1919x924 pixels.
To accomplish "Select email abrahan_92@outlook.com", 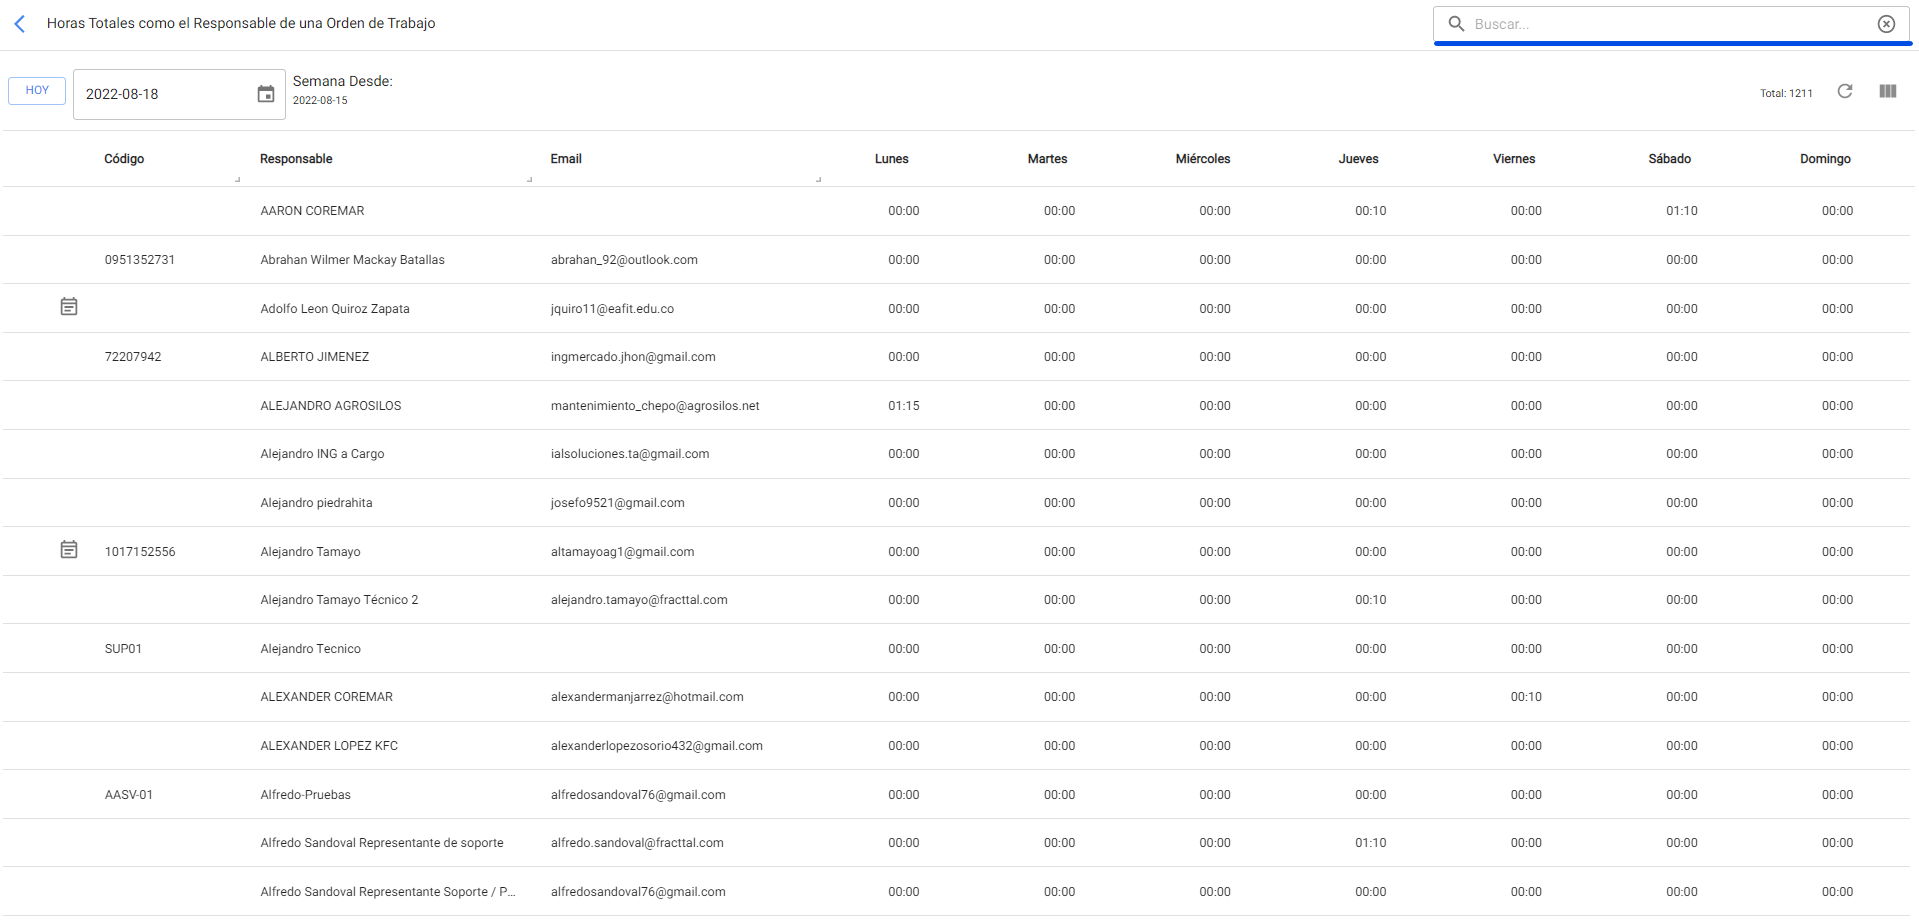I will tap(624, 260).
